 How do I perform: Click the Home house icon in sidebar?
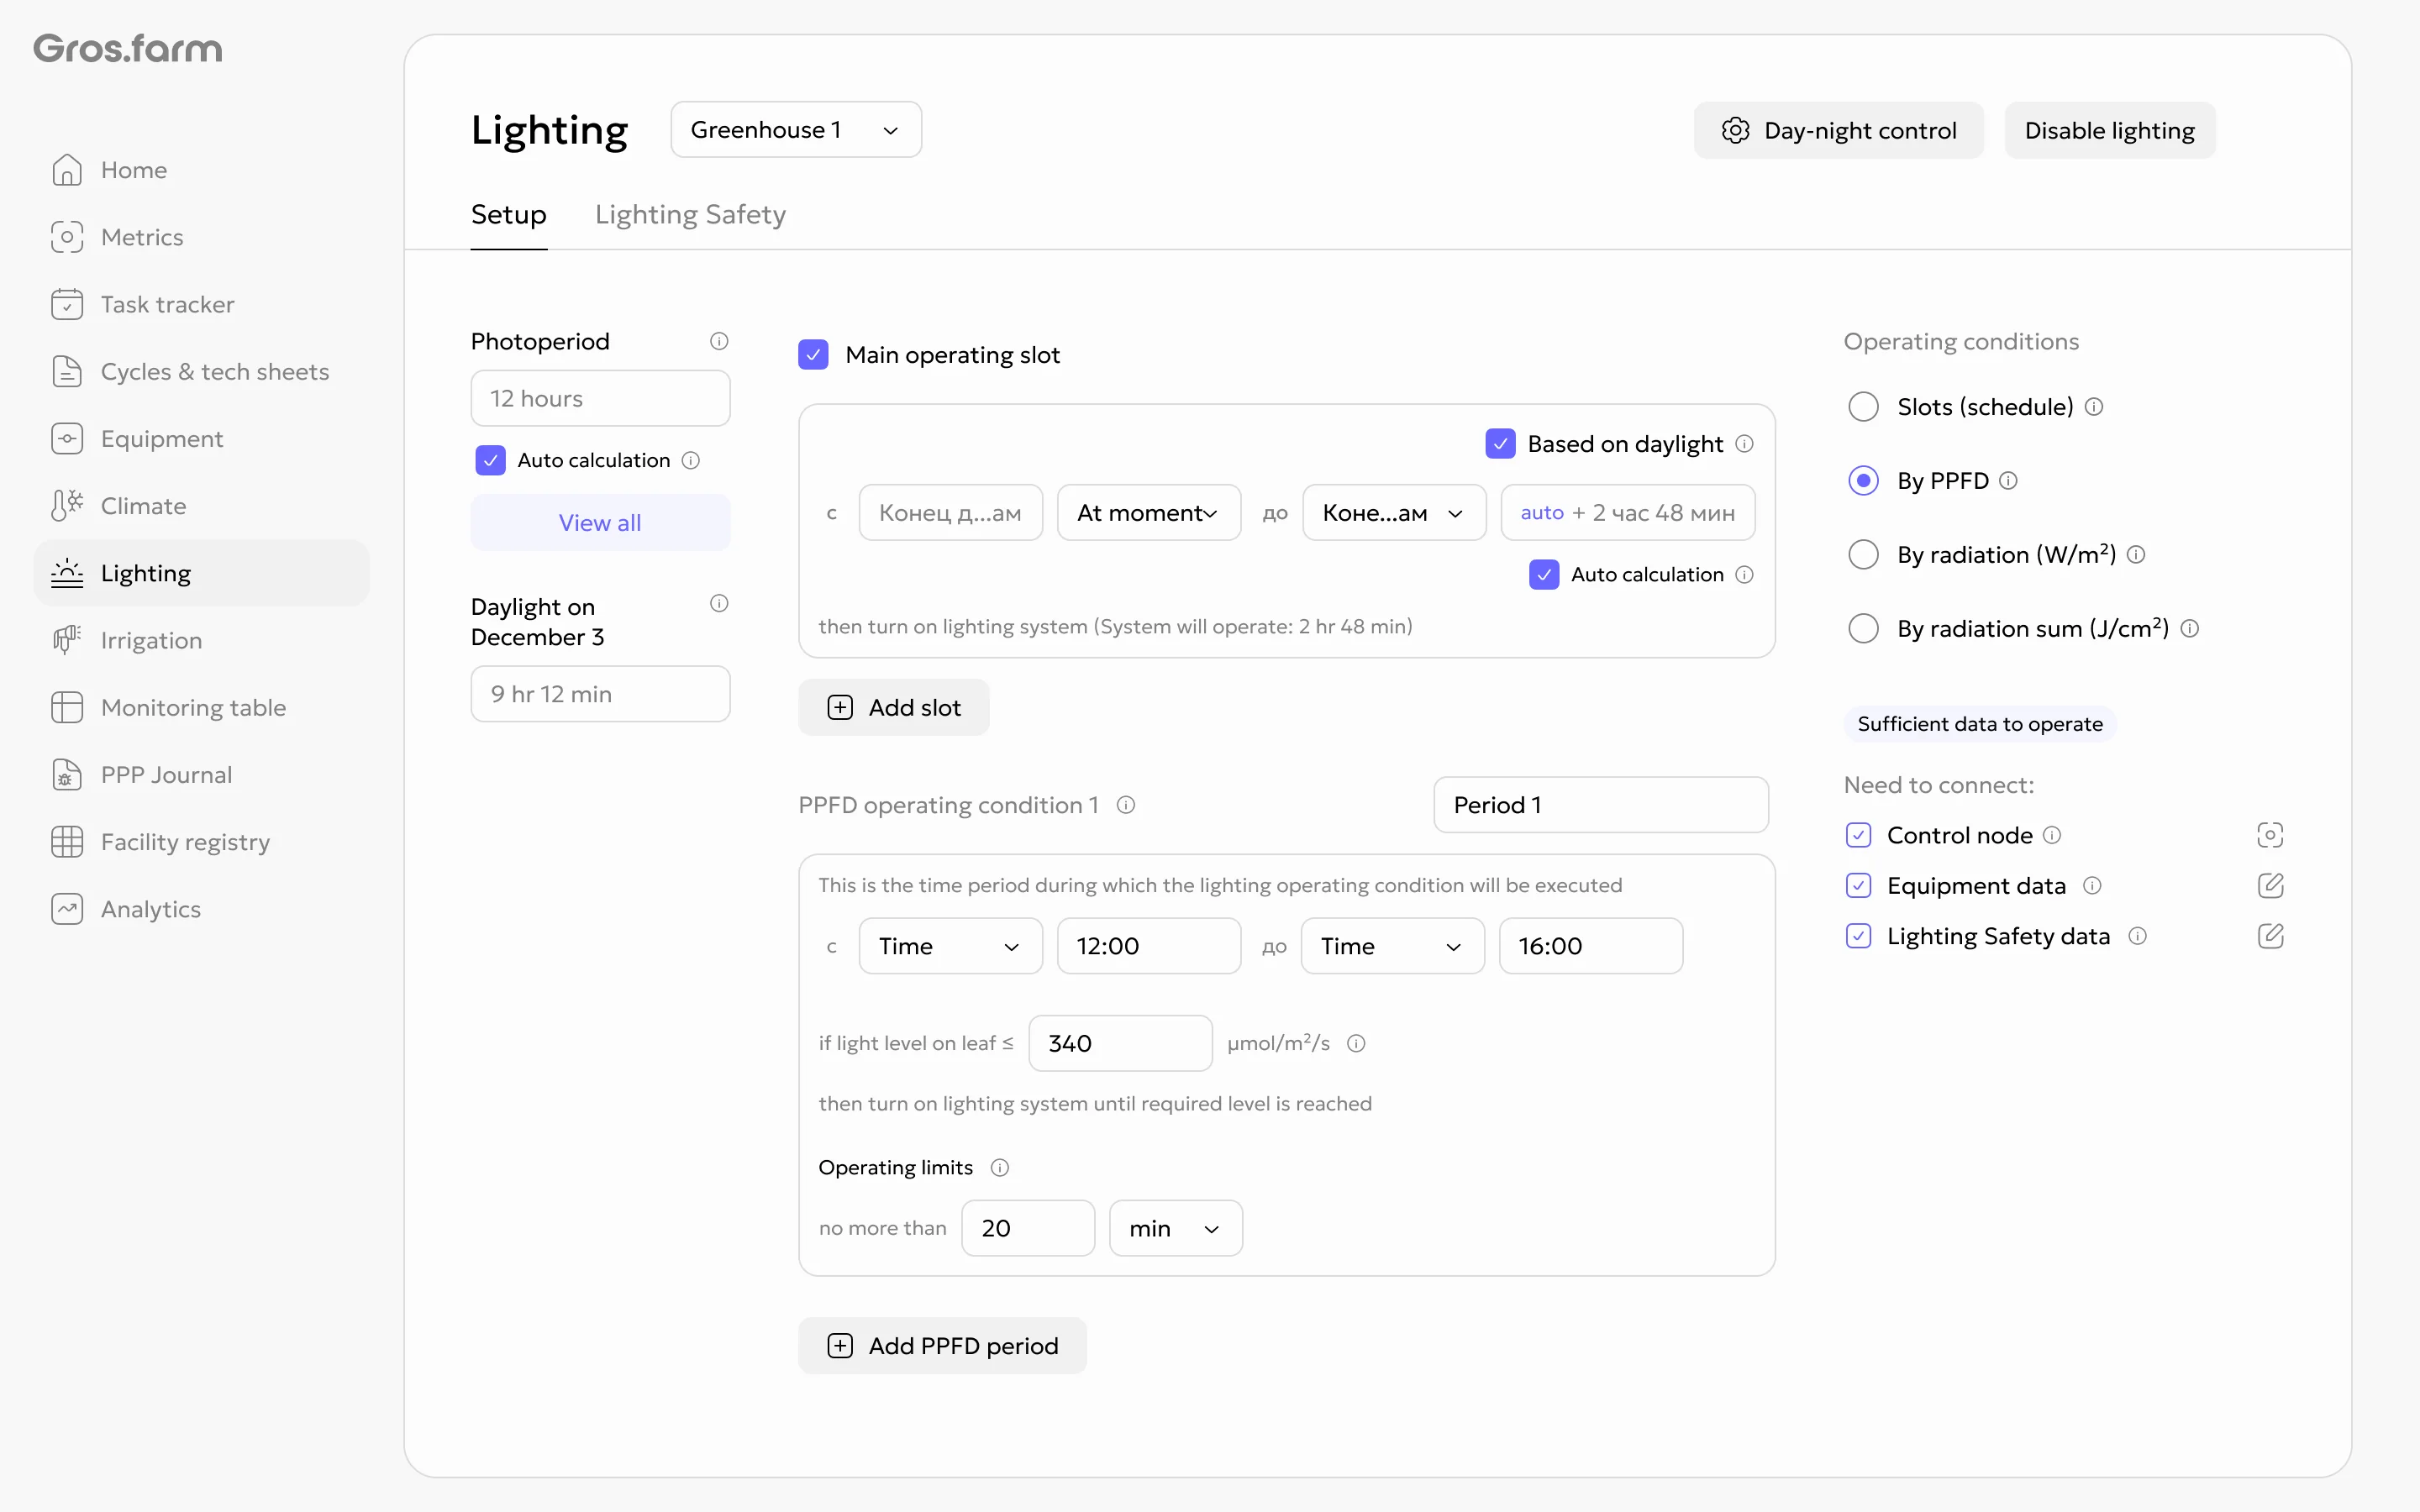click(67, 170)
